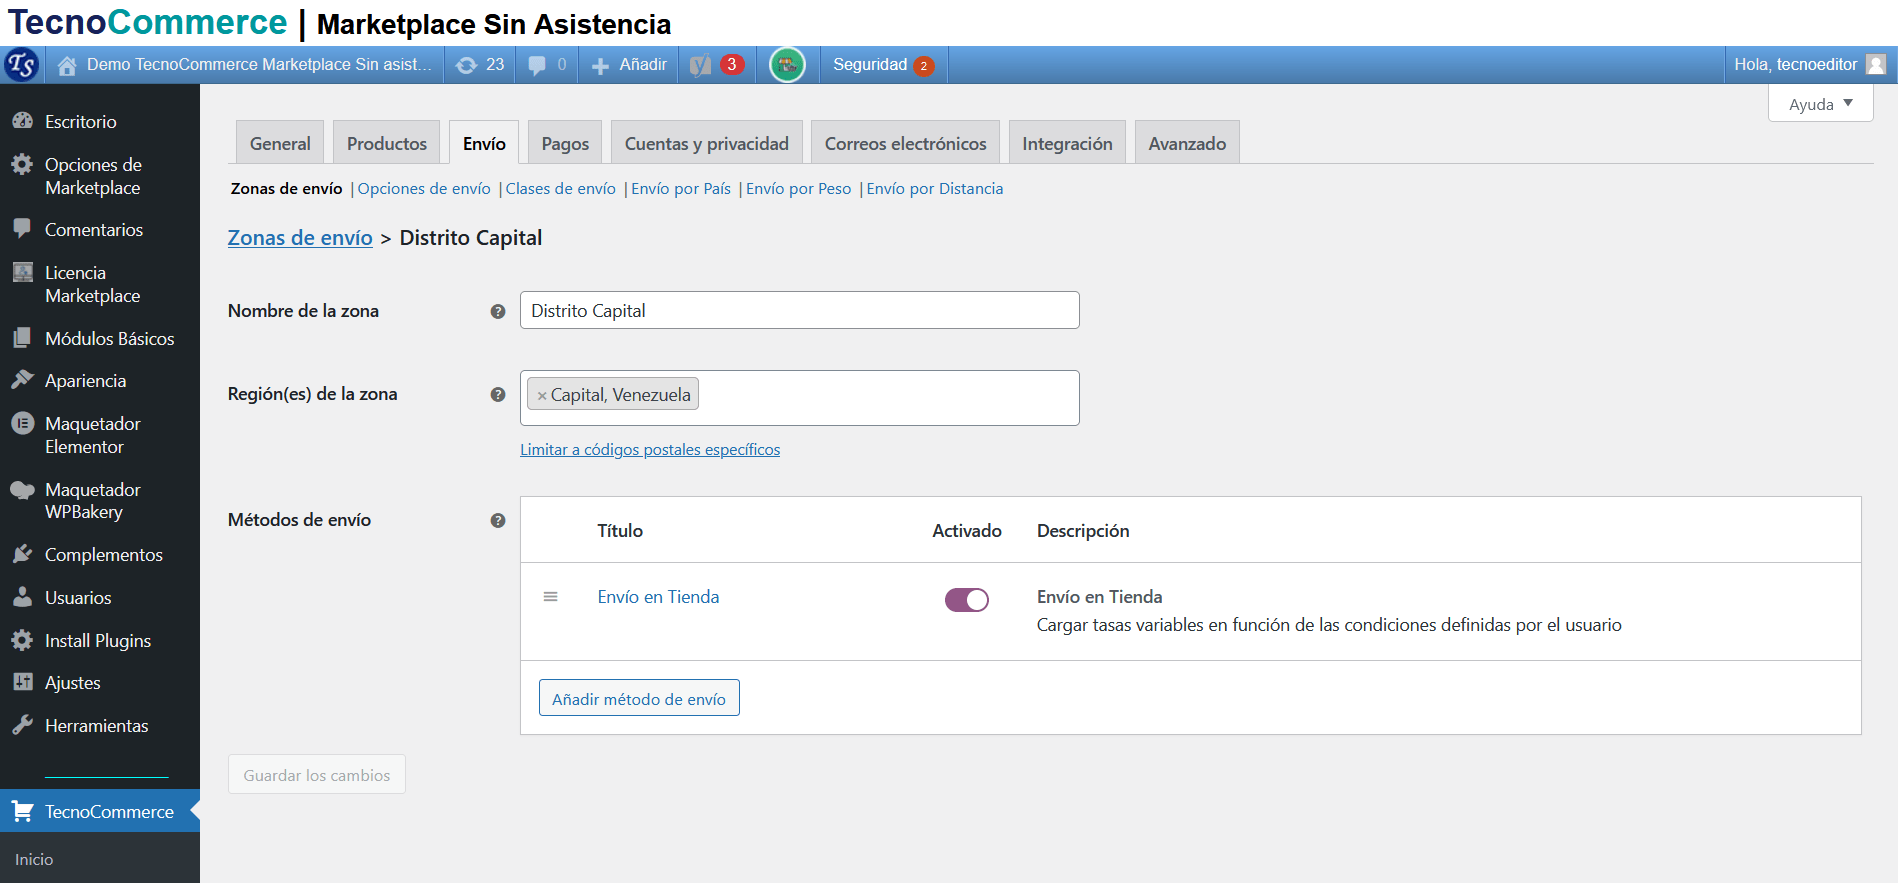Switch to the Productos tab
The height and width of the screenshot is (883, 1898).
(387, 143)
